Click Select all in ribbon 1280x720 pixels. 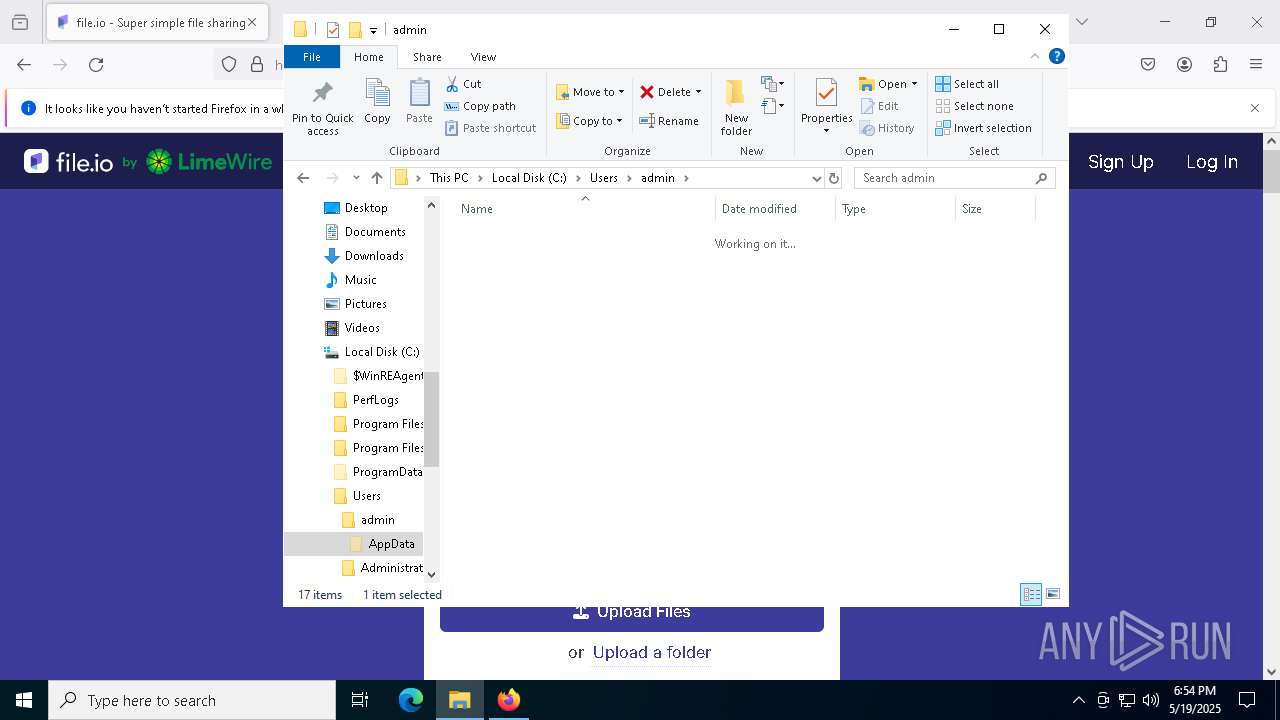tap(967, 84)
